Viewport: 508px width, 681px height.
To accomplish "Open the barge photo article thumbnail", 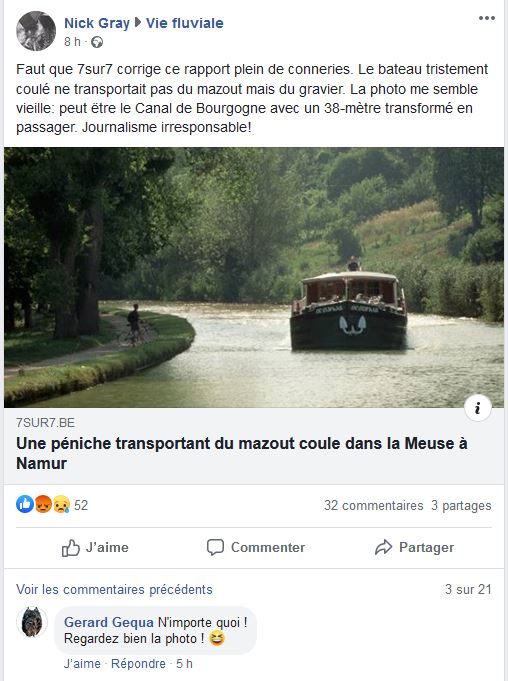I will point(254,278).
